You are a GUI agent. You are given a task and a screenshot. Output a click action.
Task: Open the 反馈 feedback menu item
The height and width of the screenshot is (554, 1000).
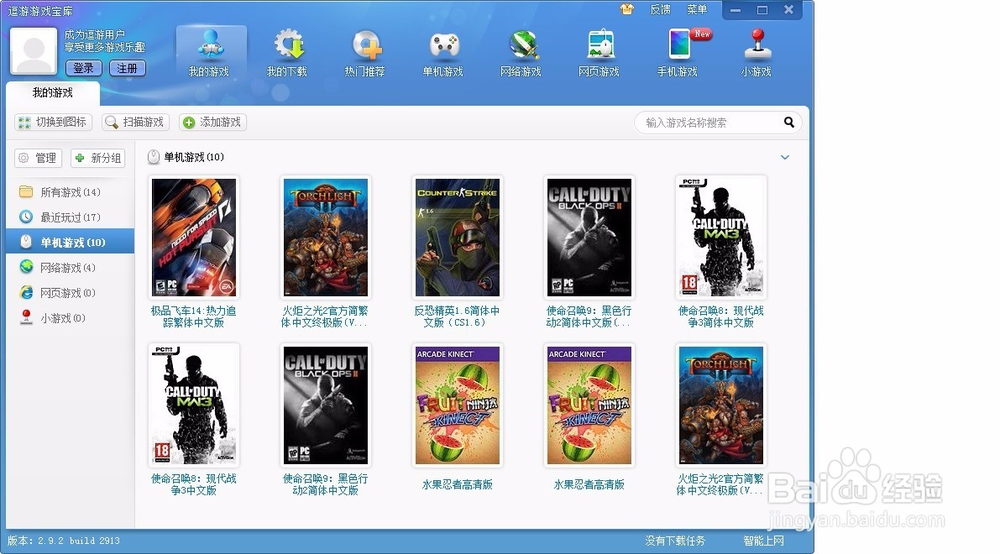[x=660, y=10]
